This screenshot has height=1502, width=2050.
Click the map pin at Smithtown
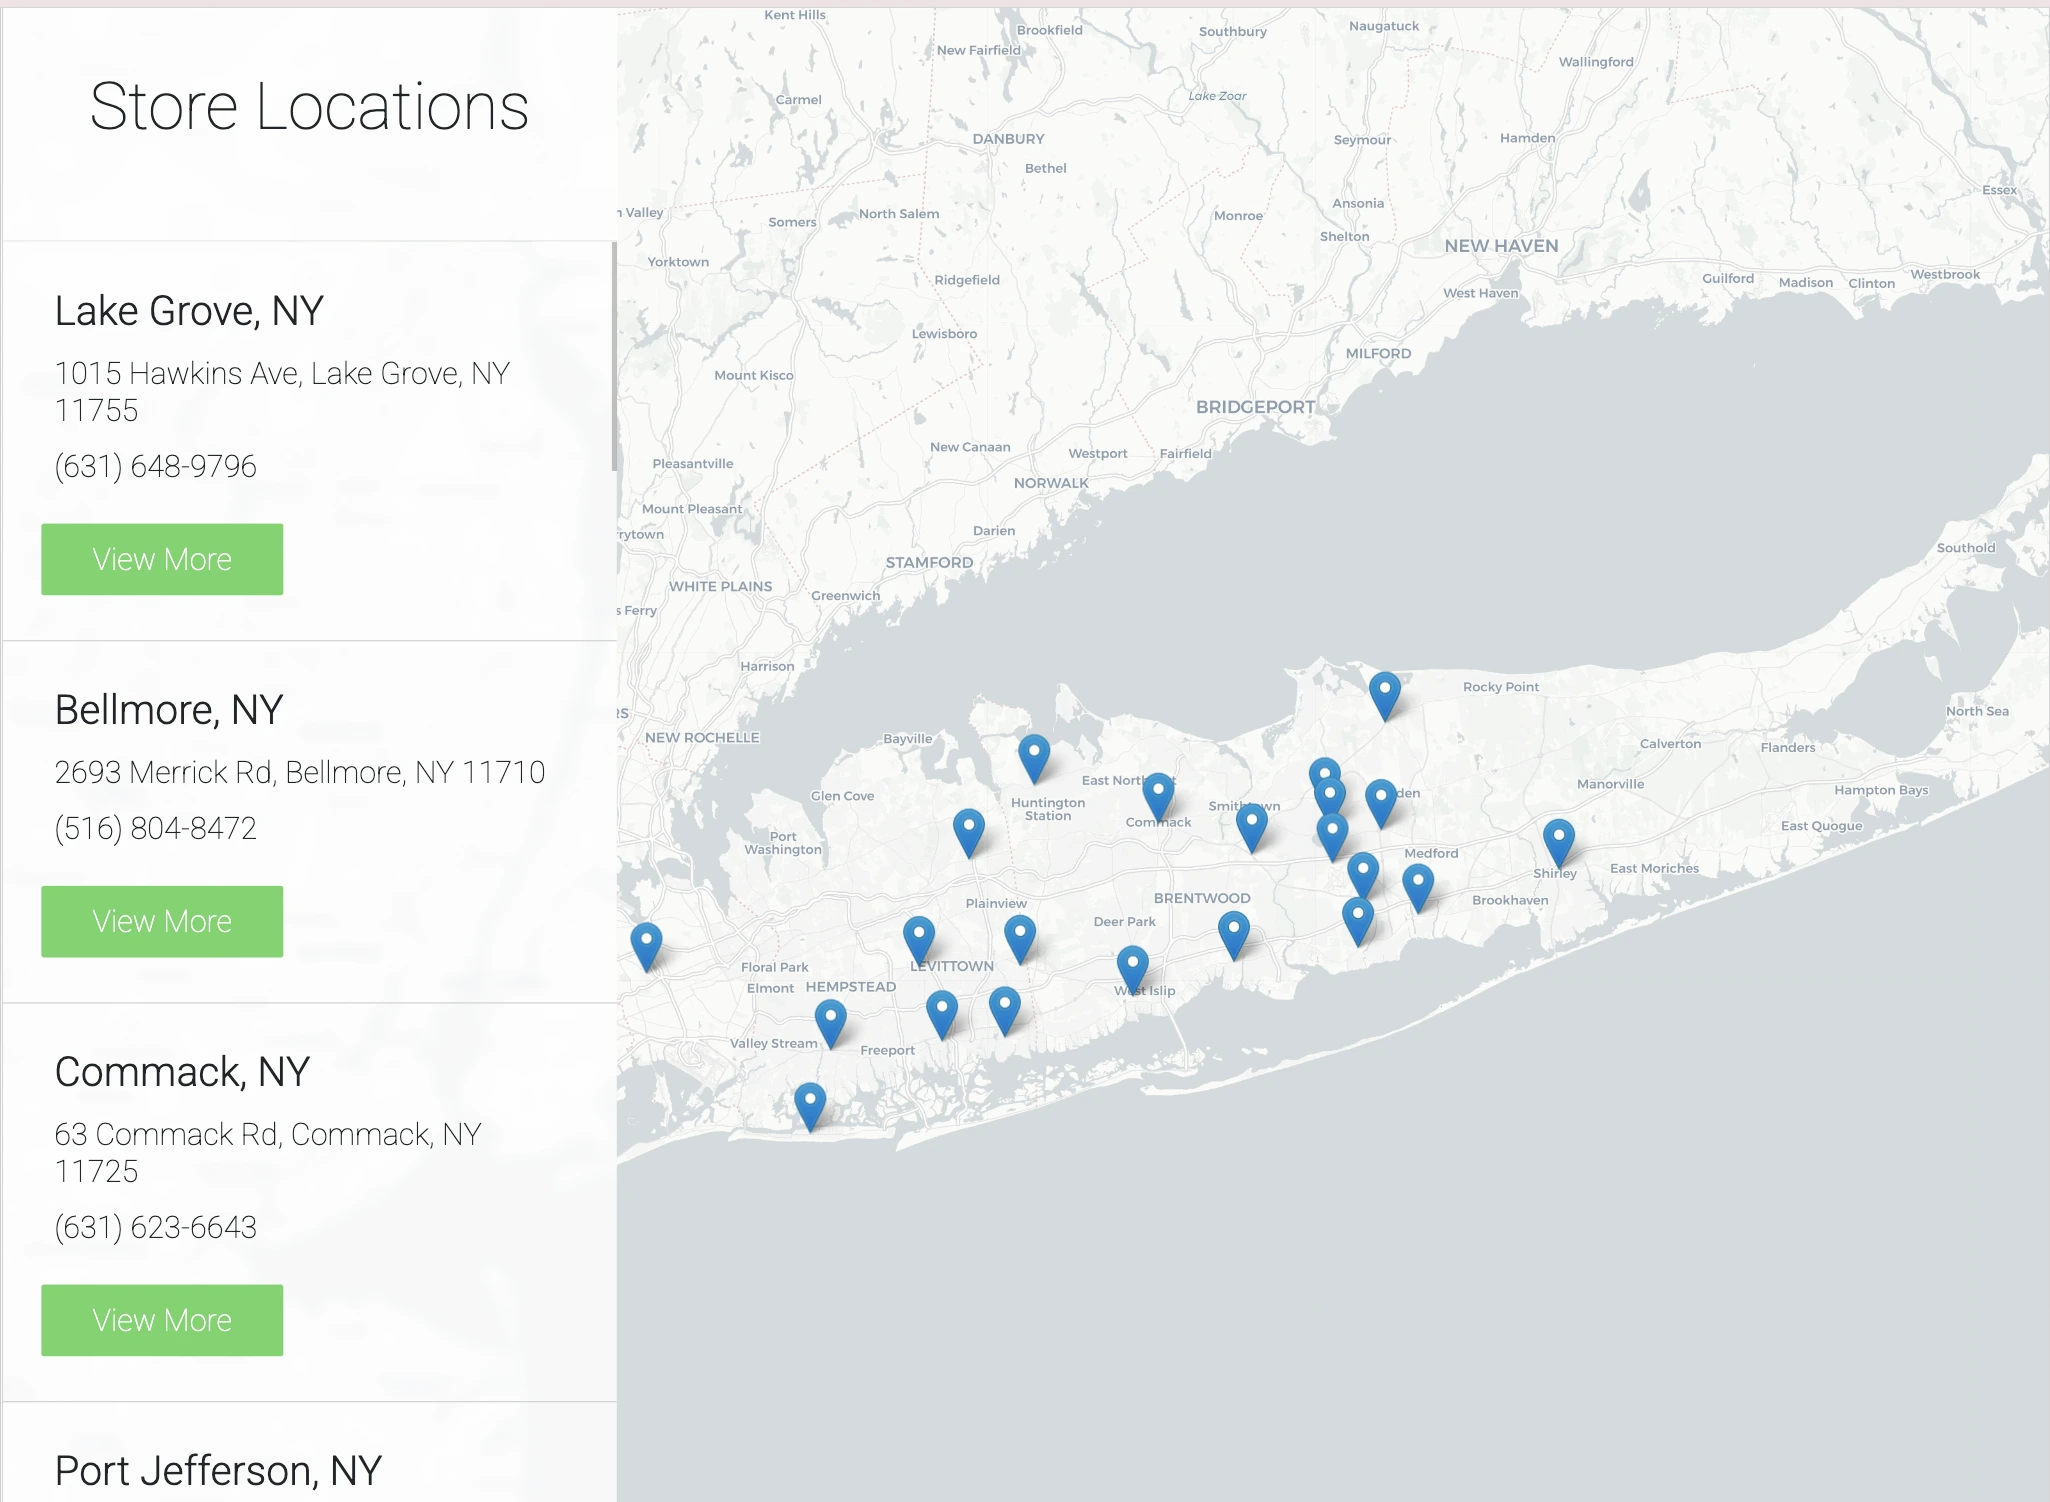1251,826
